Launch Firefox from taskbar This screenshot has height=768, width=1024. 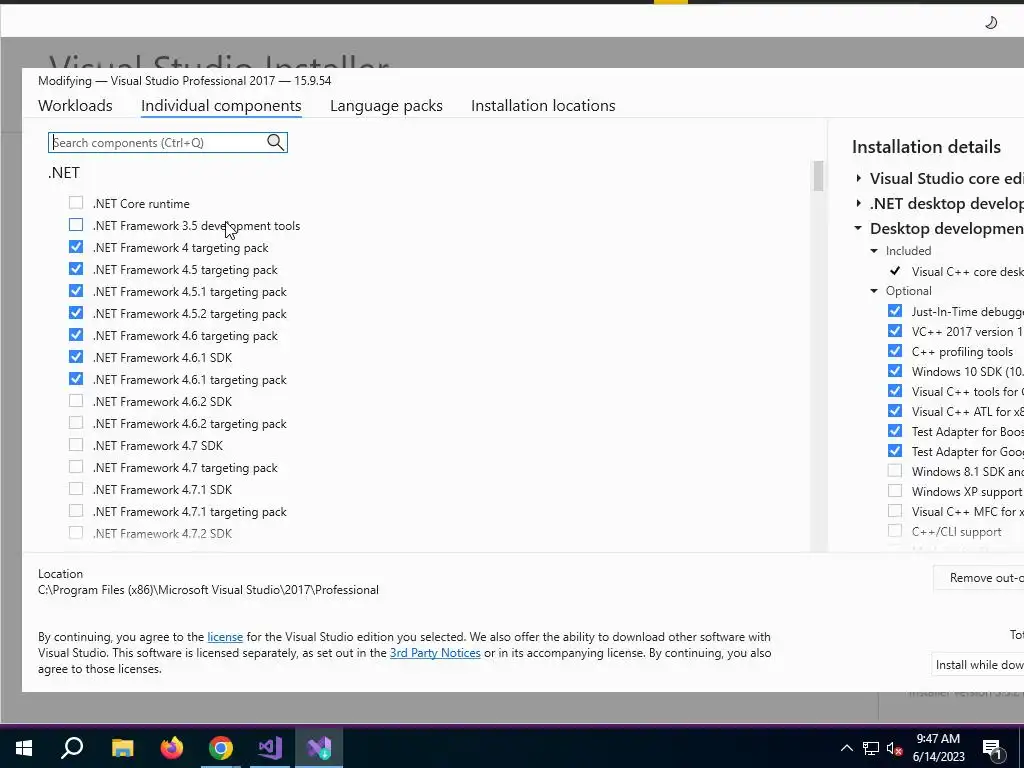172,747
